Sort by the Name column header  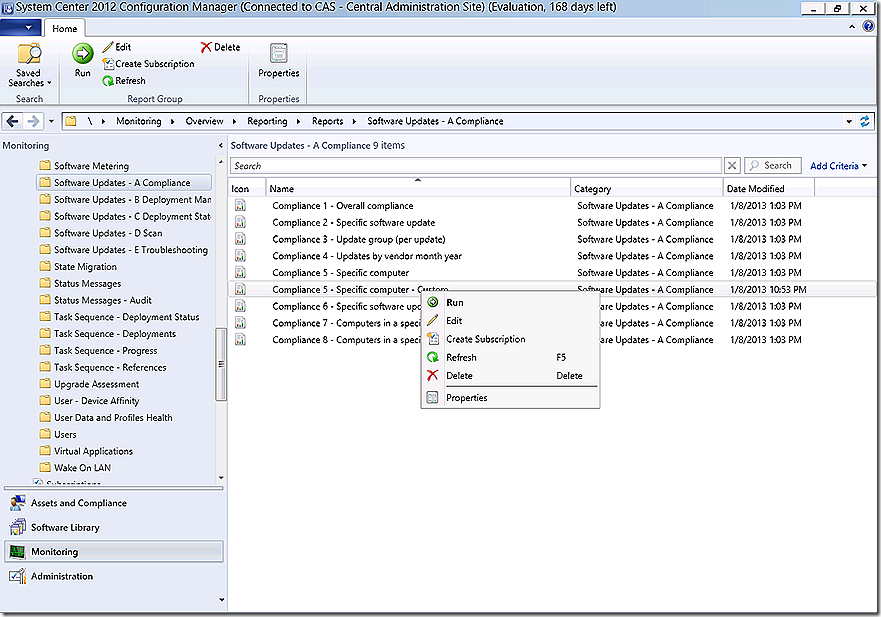pos(418,188)
